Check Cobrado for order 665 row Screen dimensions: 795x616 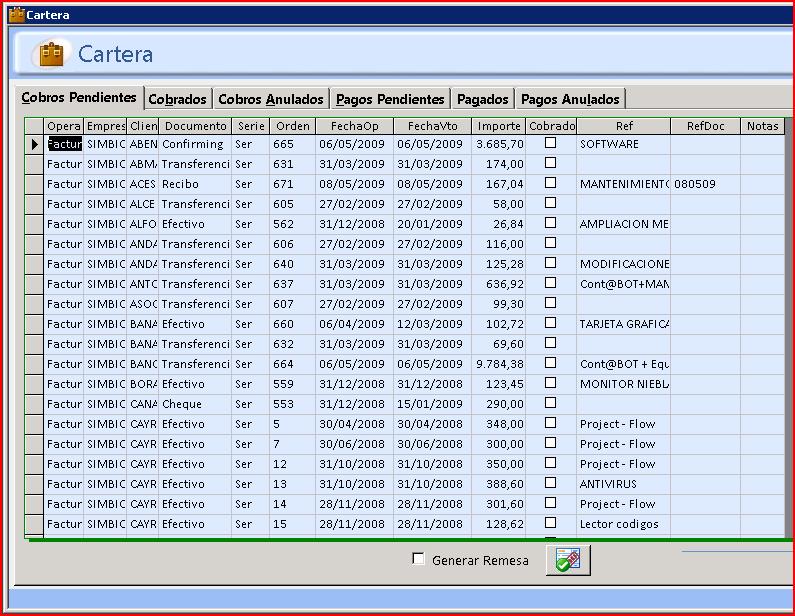pyautogui.click(x=550, y=143)
